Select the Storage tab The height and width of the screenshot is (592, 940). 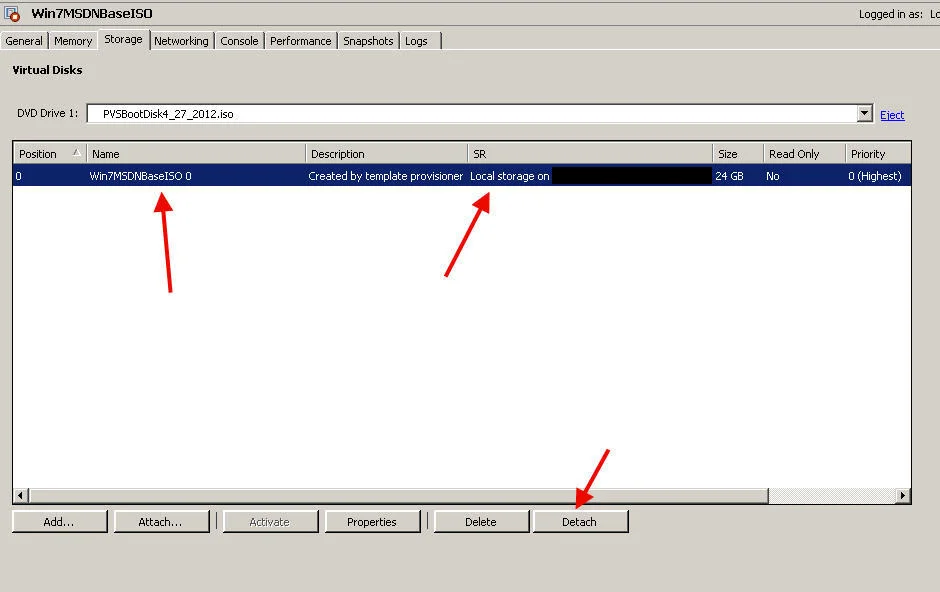[123, 40]
